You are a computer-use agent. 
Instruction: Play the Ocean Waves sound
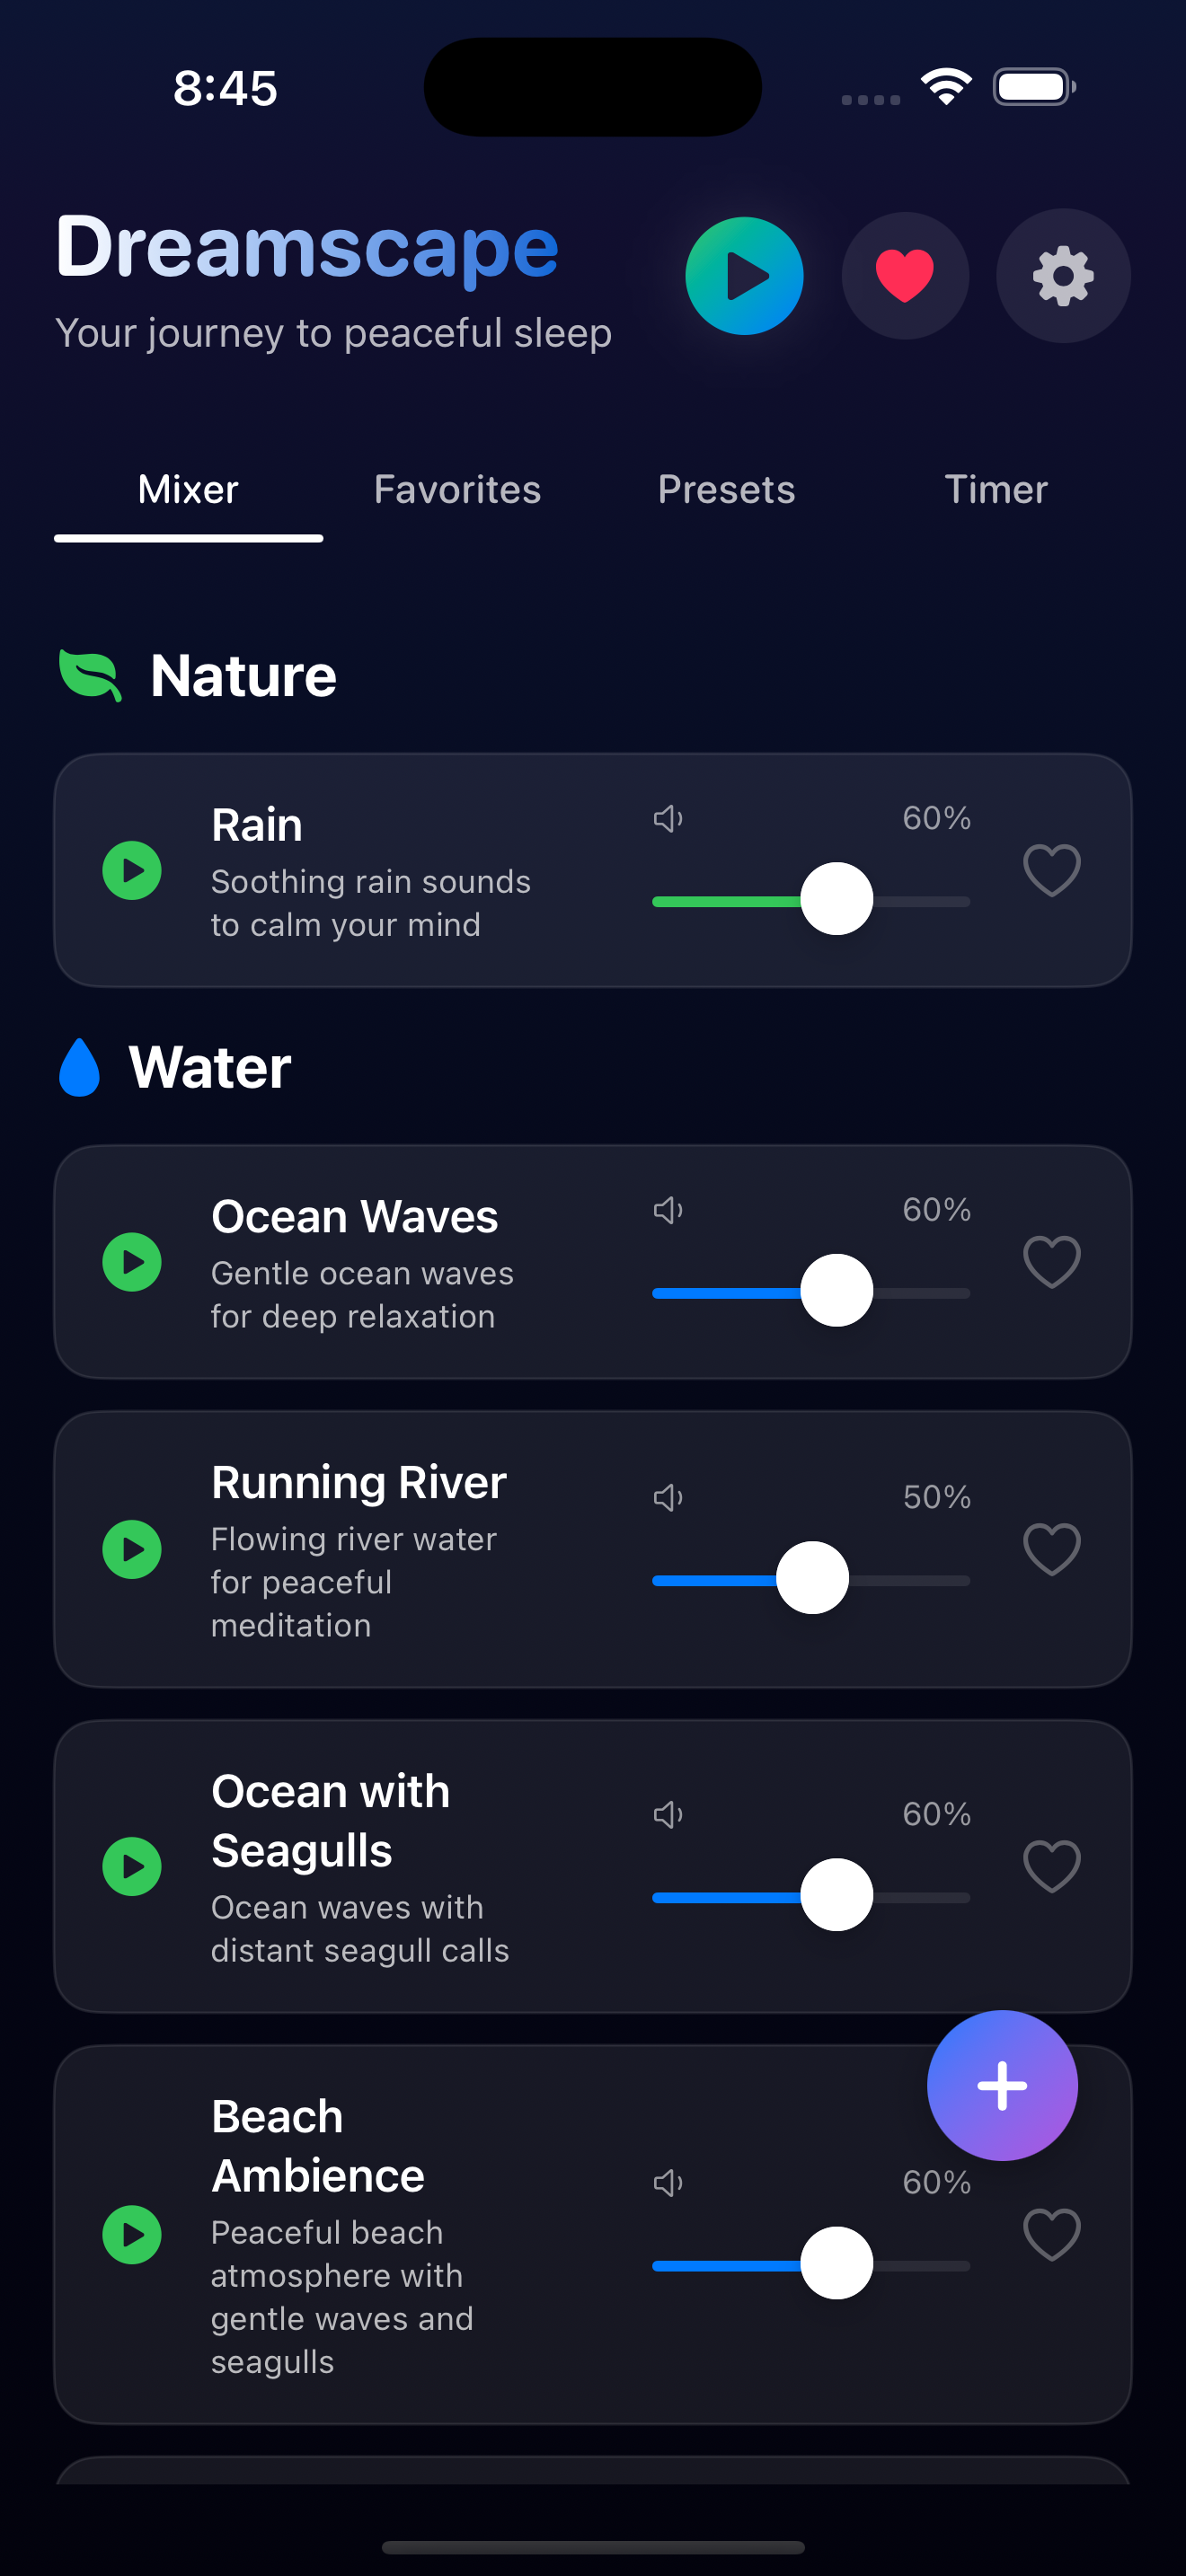tap(132, 1262)
